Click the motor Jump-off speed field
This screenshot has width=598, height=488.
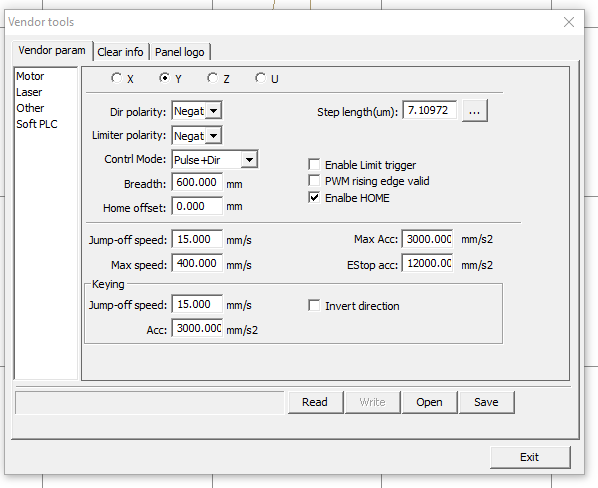[x=197, y=239]
